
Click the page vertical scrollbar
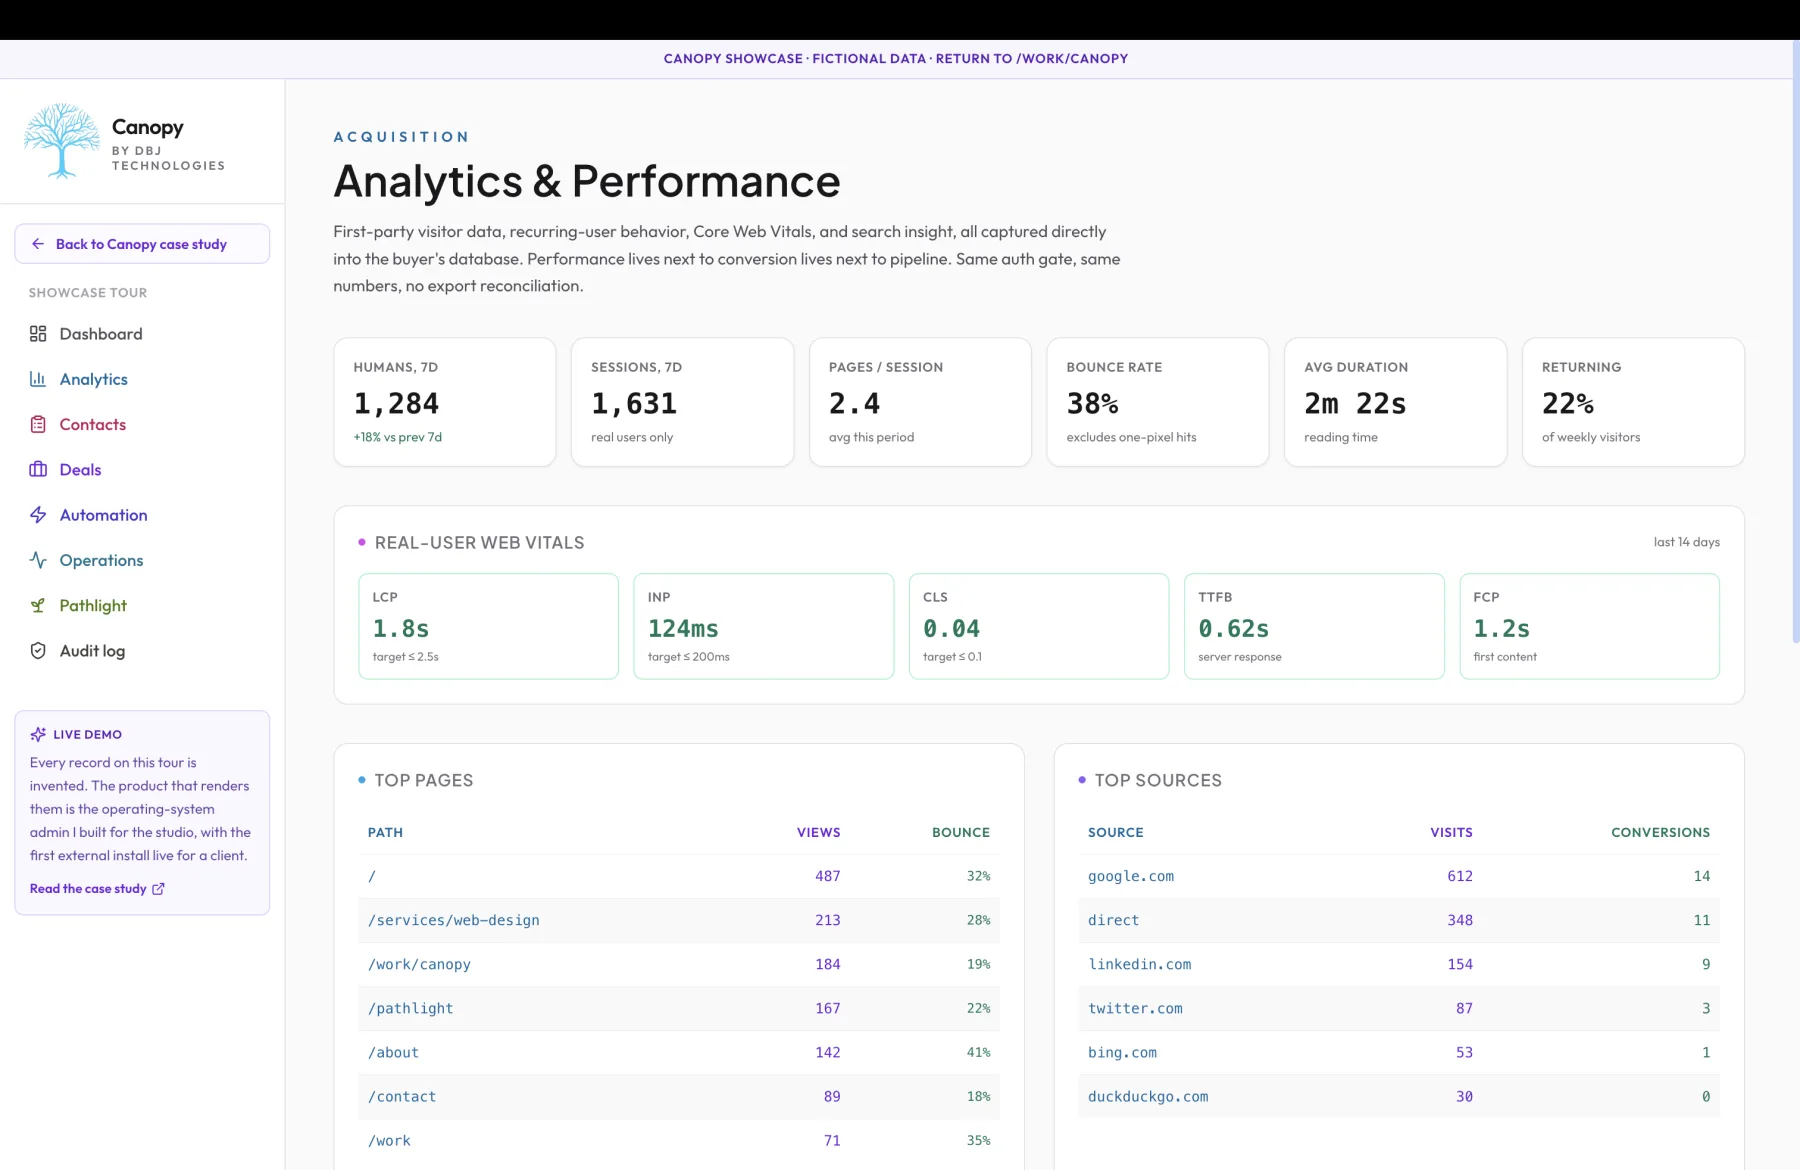pyautogui.click(x=1796, y=340)
